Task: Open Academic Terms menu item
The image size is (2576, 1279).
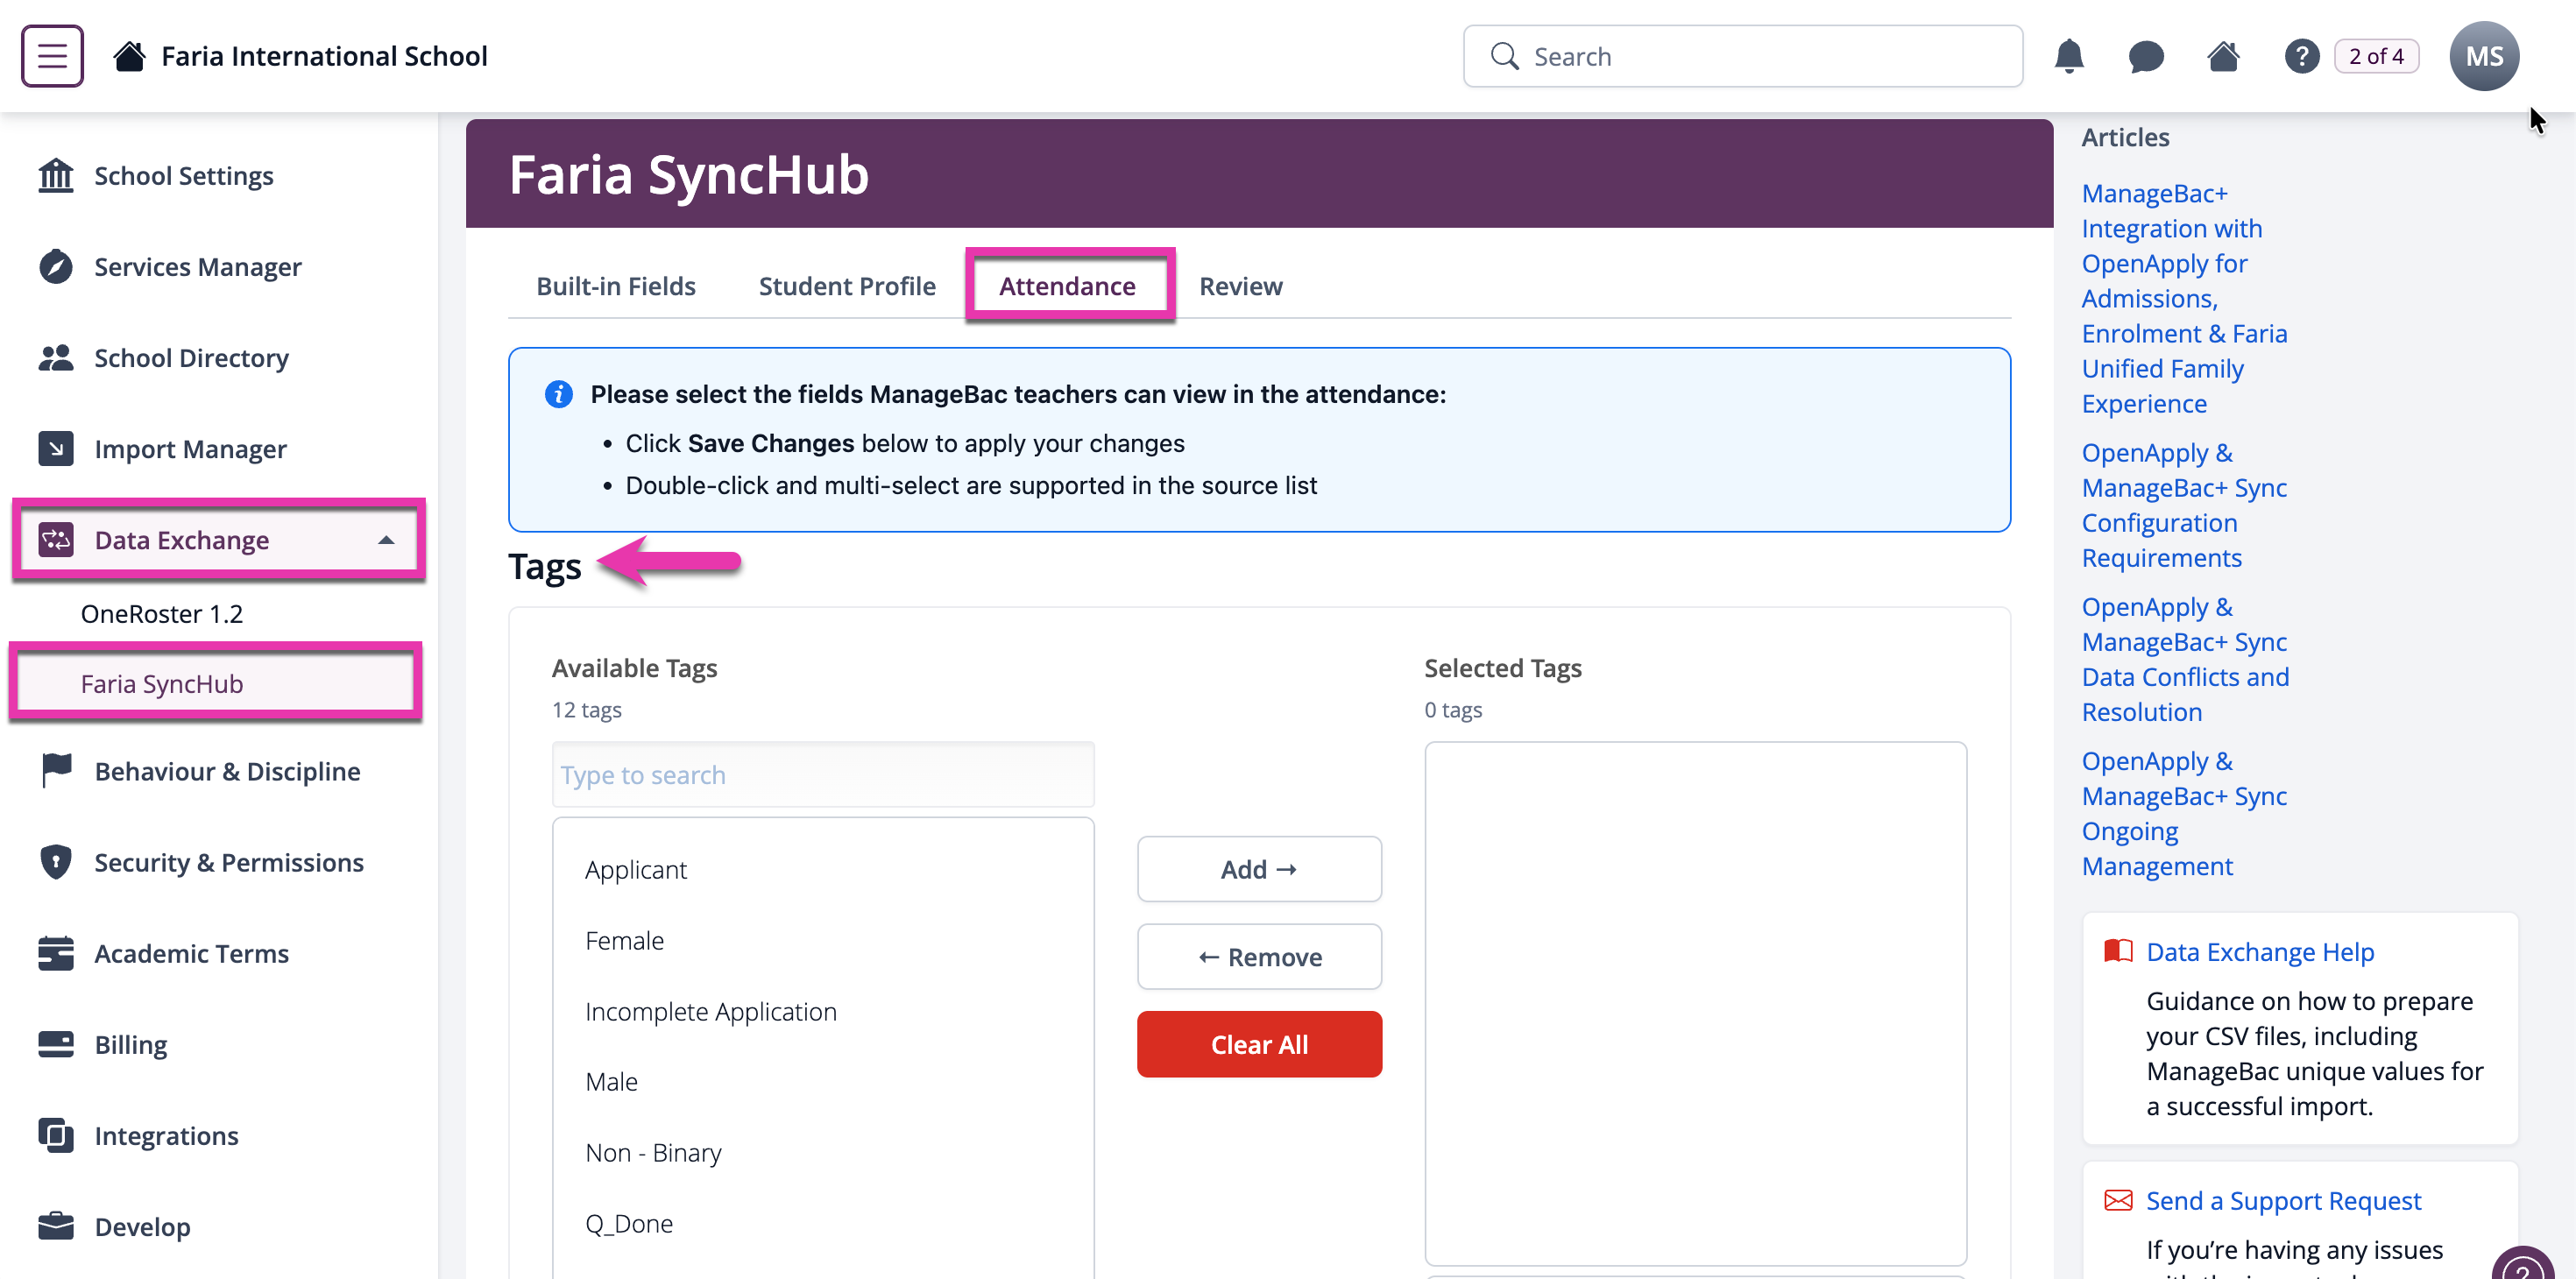Action: click(x=192, y=953)
